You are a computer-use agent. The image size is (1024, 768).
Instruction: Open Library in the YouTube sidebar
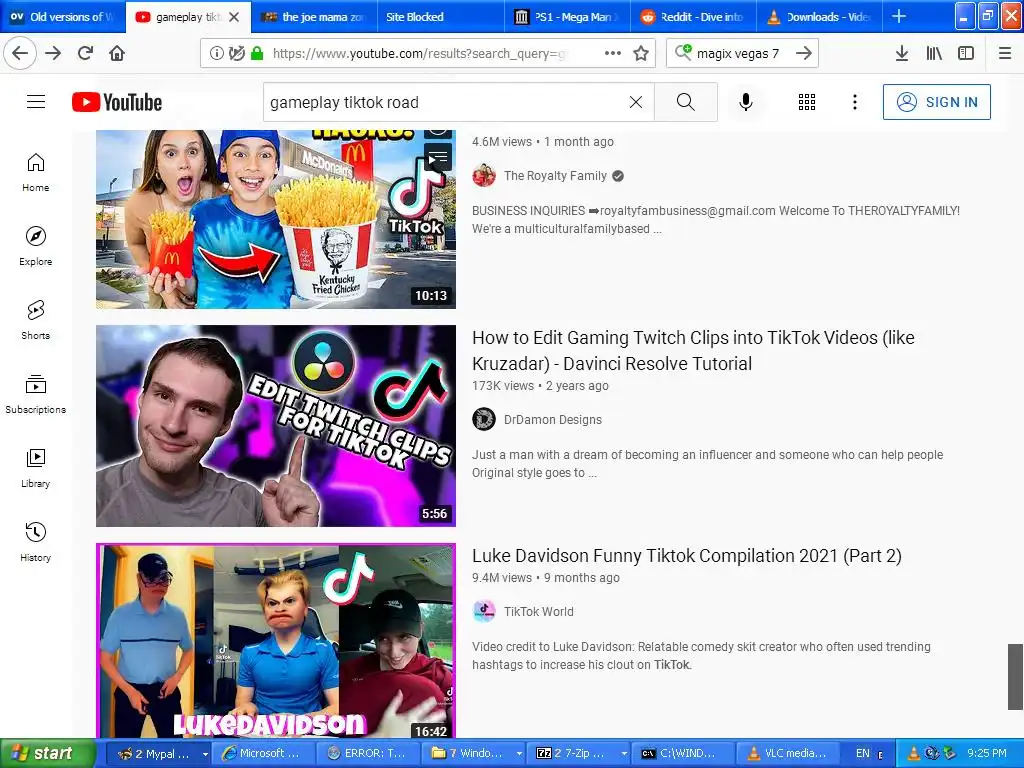tap(36, 469)
